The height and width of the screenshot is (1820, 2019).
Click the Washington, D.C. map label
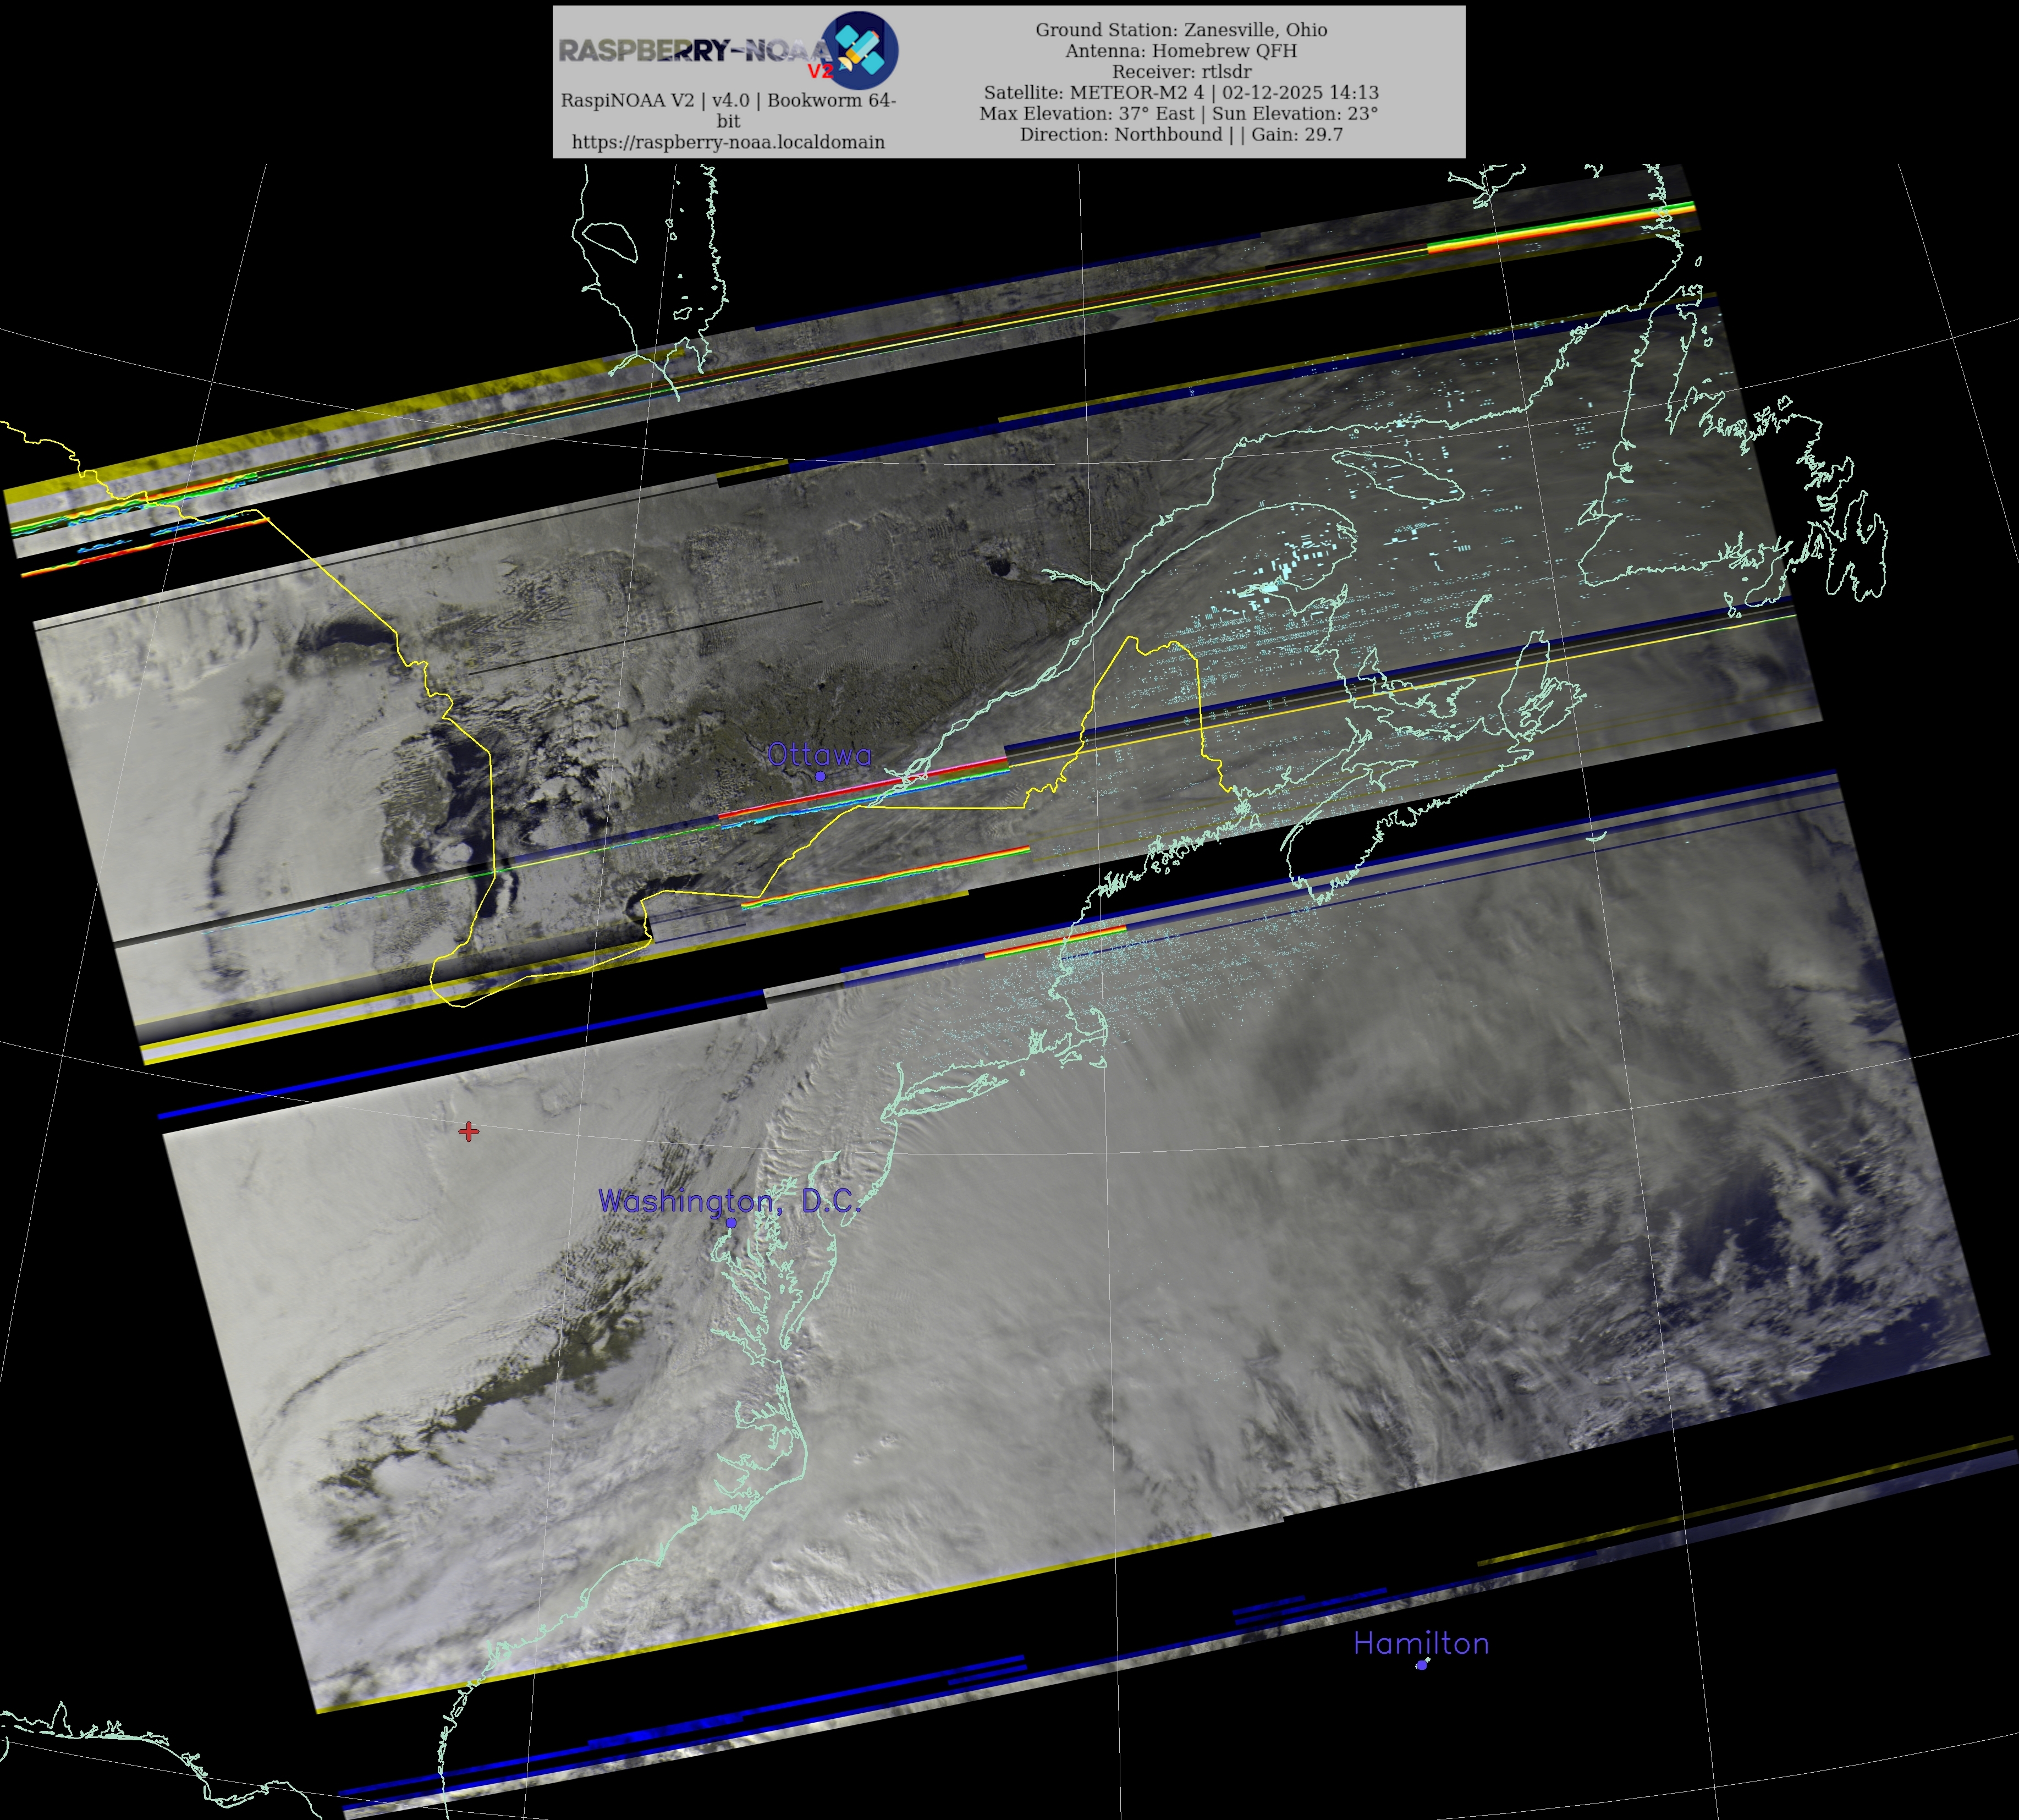pyautogui.click(x=729, y=1201)
